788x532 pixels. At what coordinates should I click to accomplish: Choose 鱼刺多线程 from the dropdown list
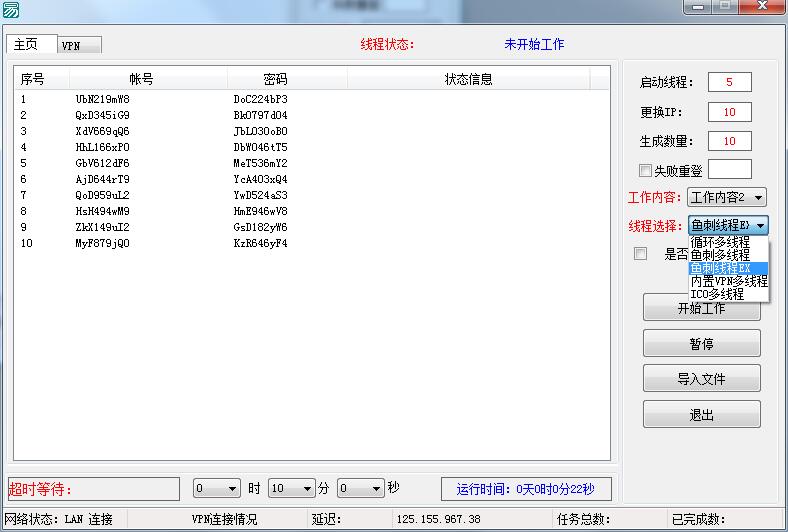pyautogui.click(x=720, y=255)
